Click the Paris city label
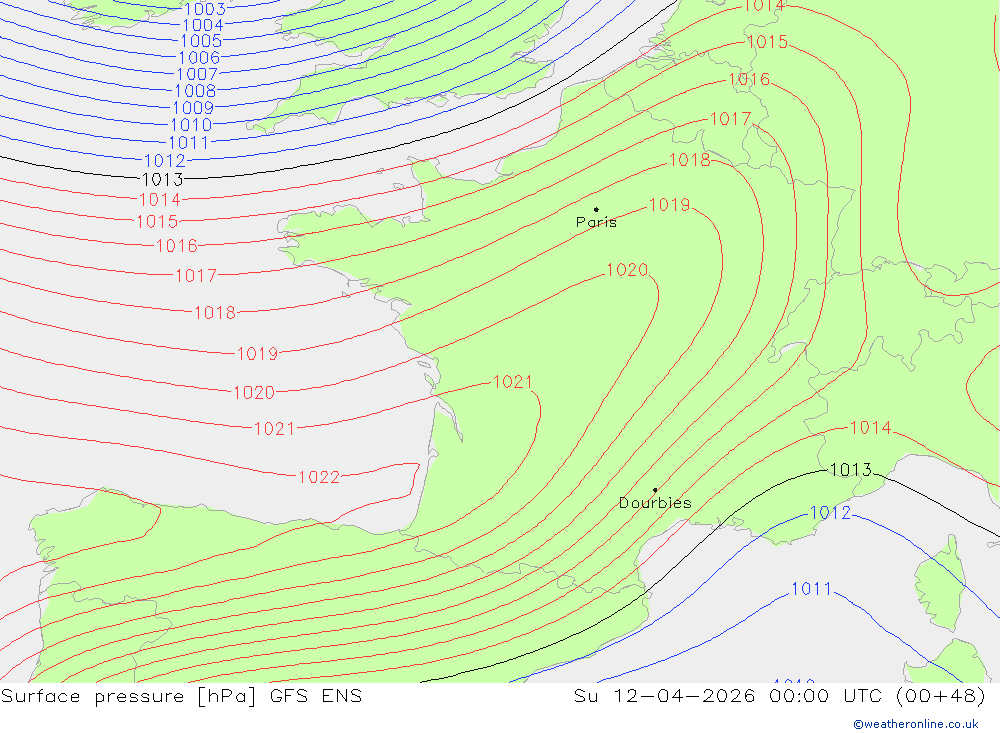The image size is (1000, 733). click(x=596, y=222)
